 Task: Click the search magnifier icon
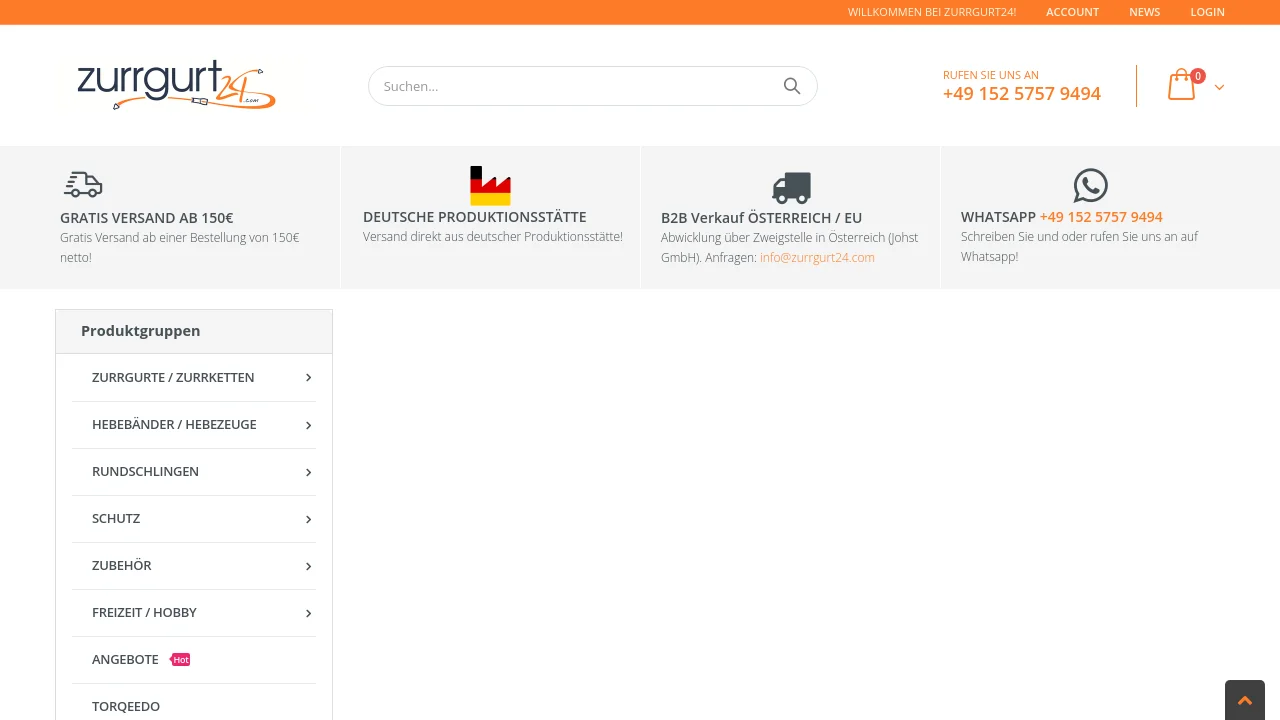click(792, 86)
